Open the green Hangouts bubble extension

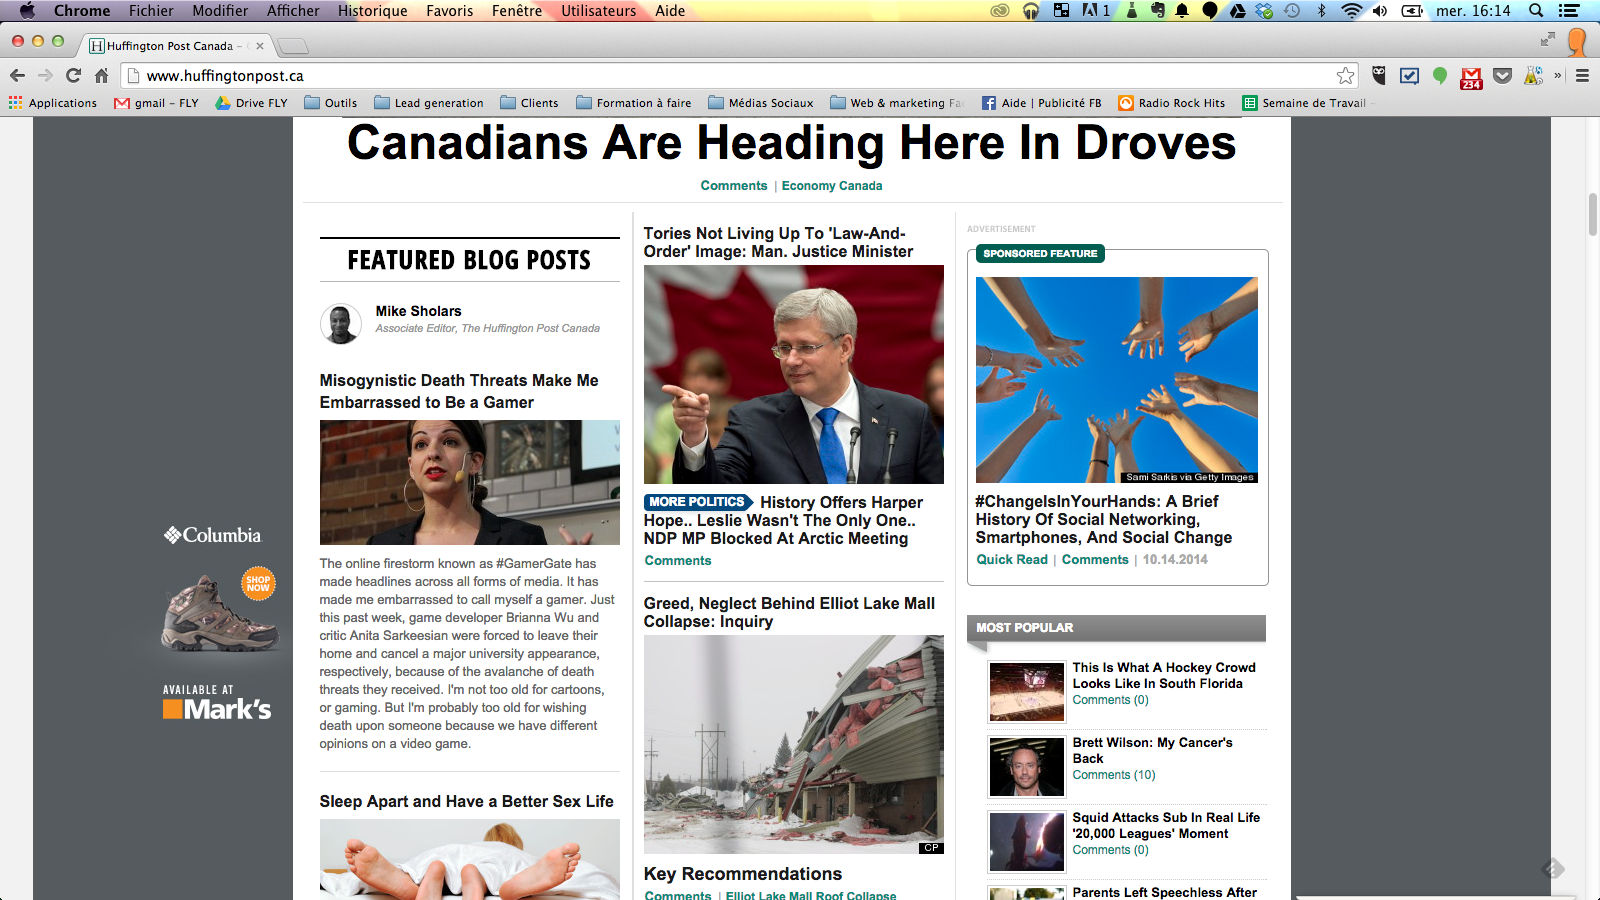click(1440, 75)
